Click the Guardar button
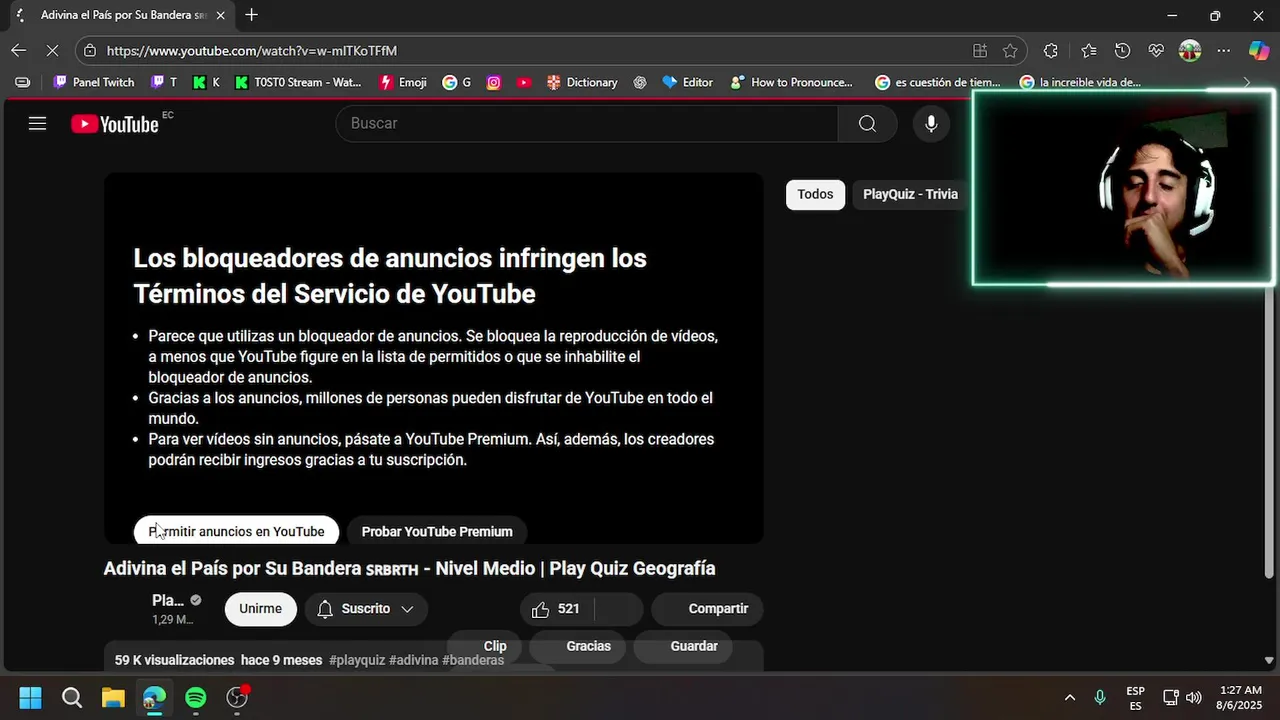Viewport: 1280px width, 720px height. pyautogui.click(x=683, y=646)
